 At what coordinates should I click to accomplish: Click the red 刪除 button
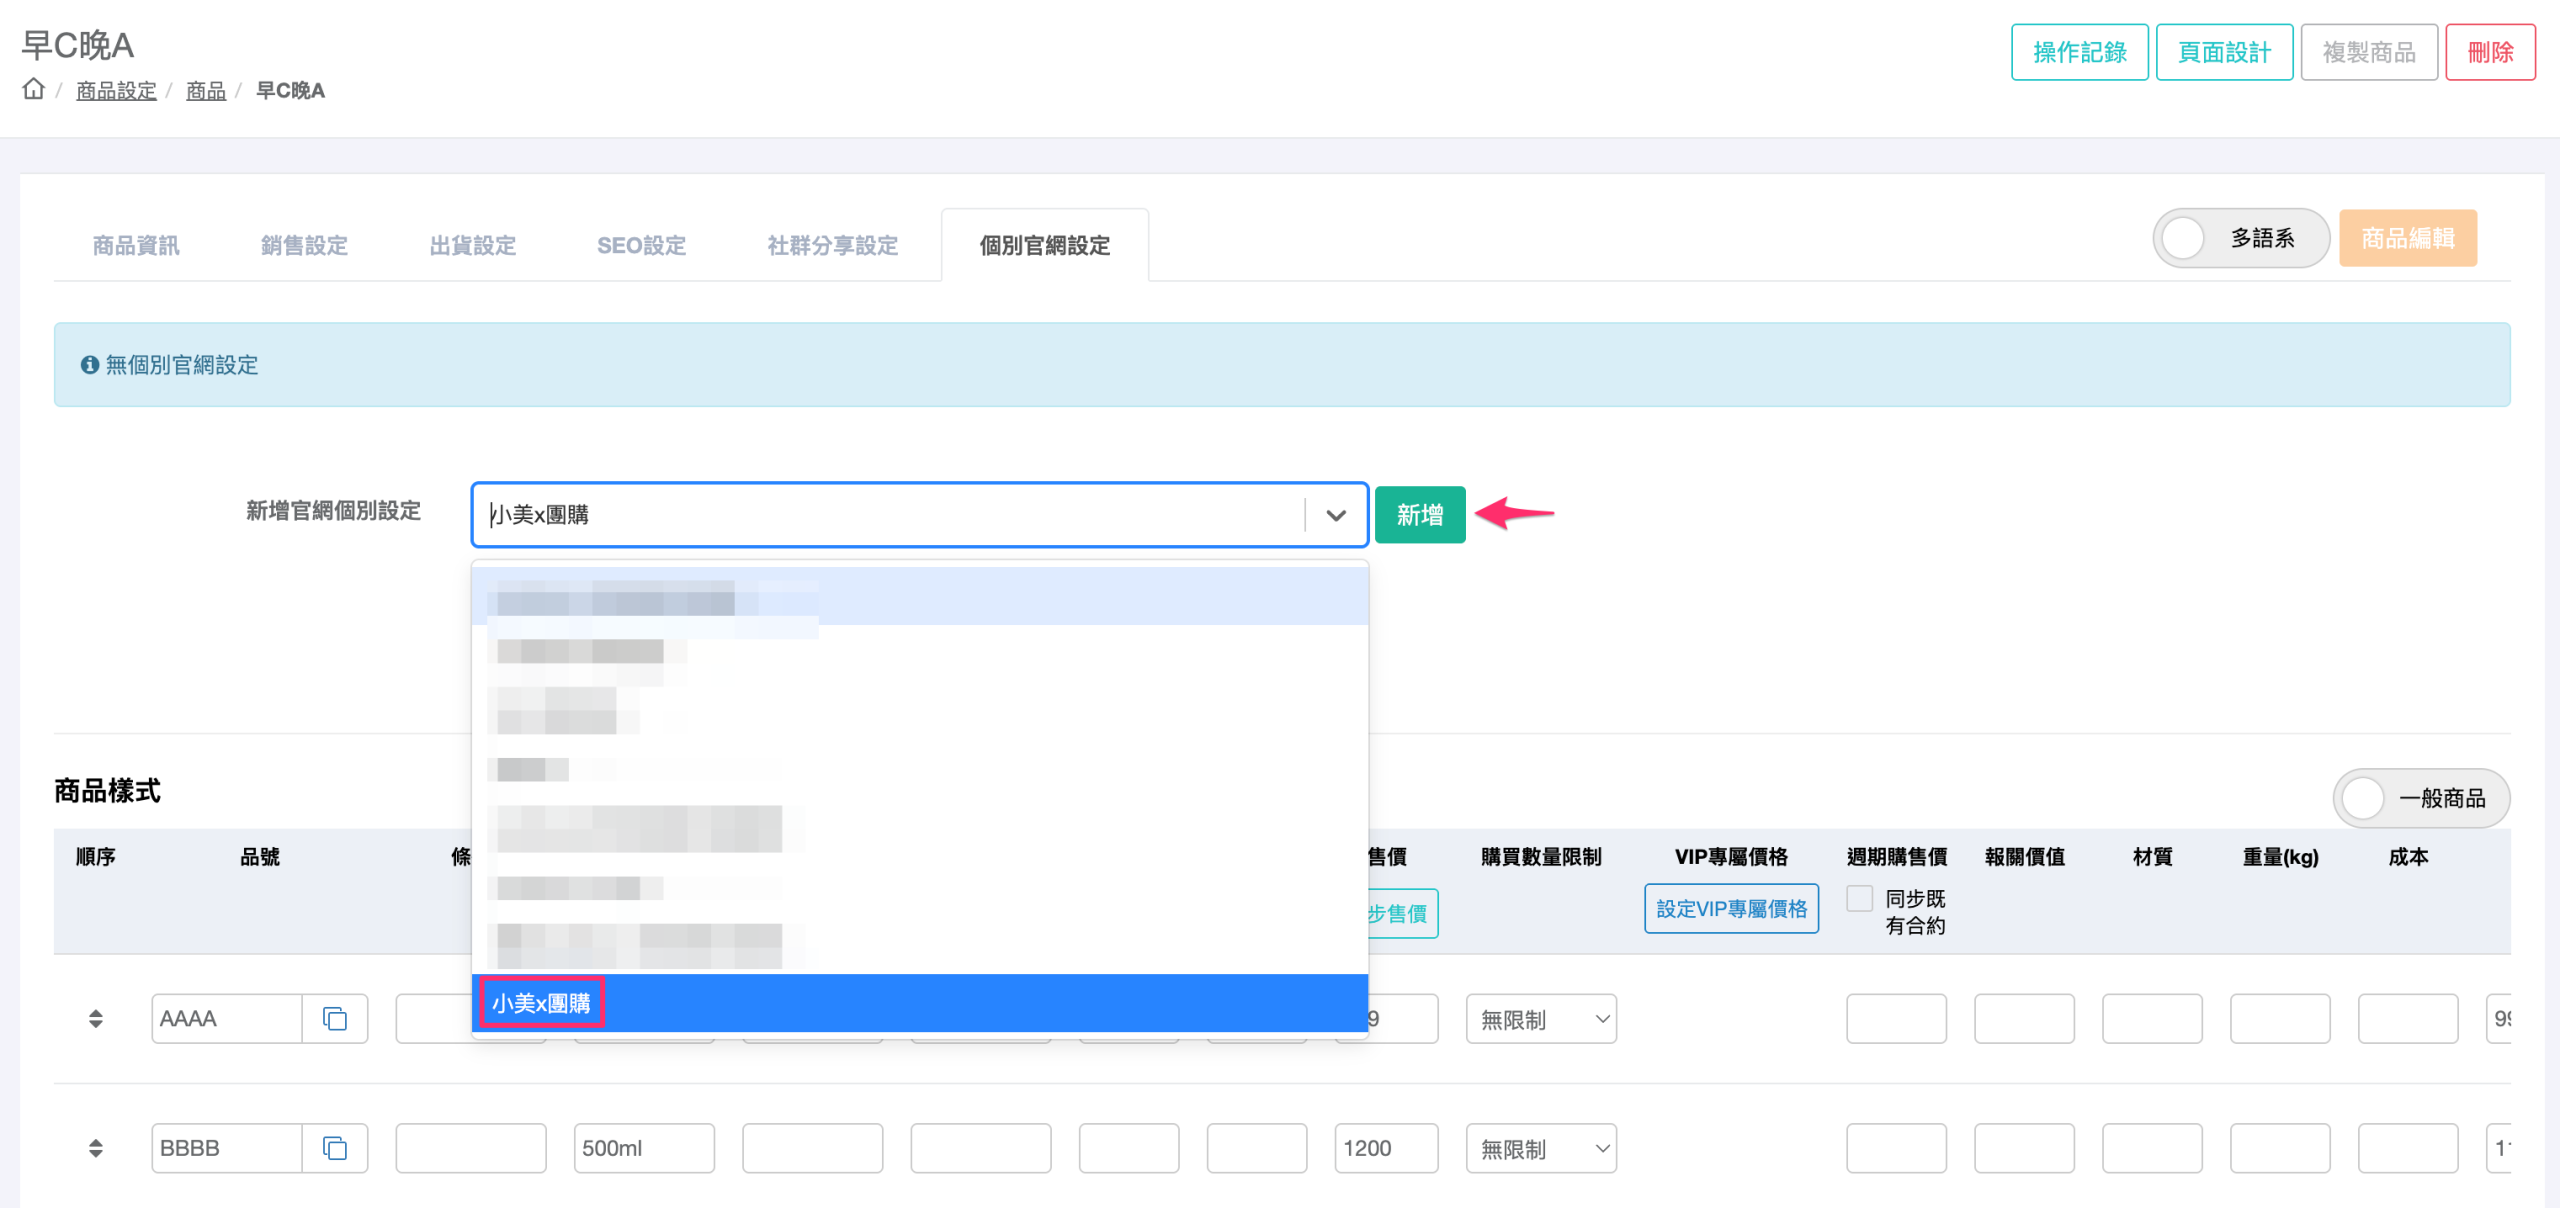(x=2489, y=52)
